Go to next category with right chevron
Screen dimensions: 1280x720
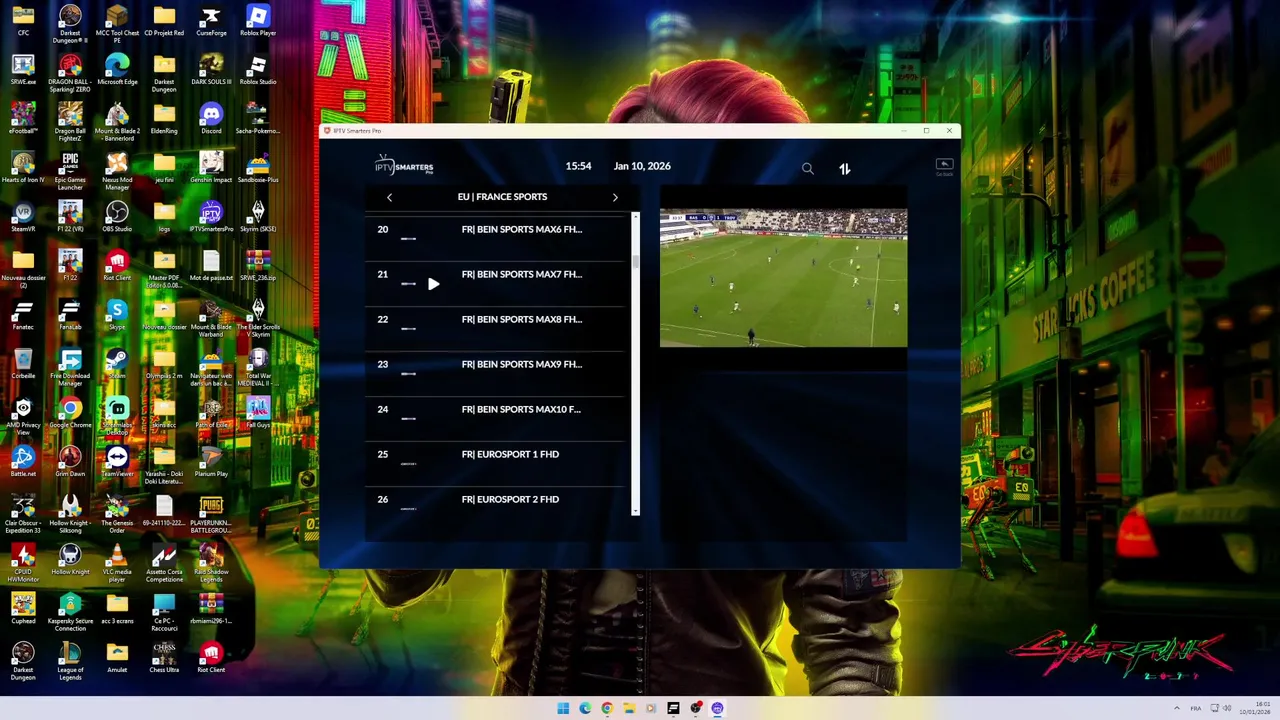[615, 197]
